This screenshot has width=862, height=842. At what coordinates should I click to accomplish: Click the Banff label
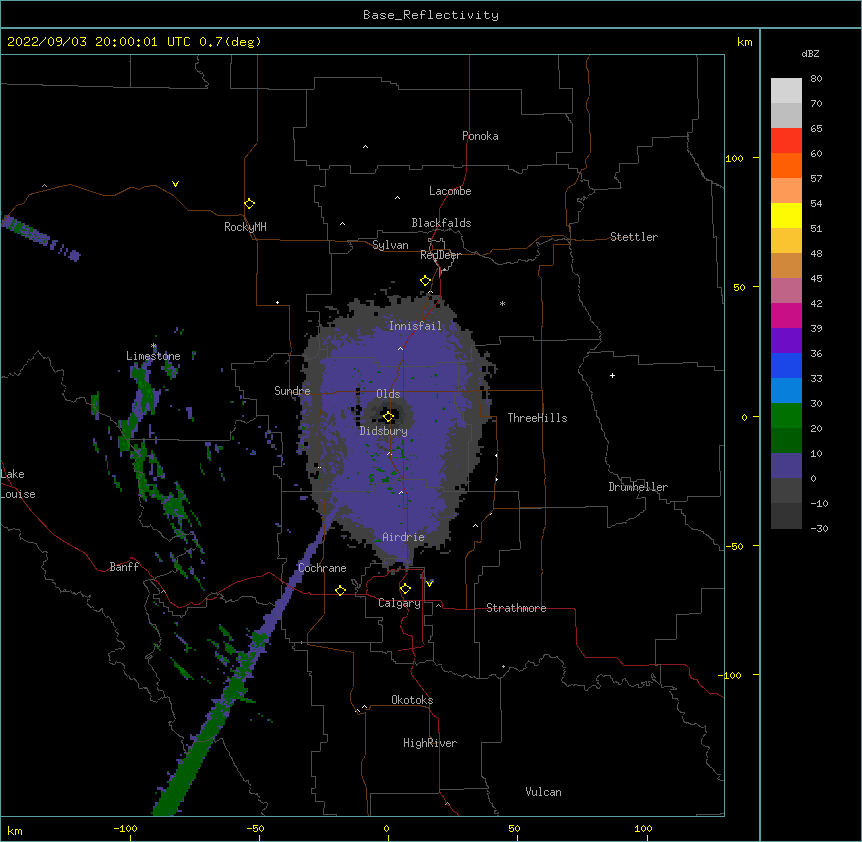click(x=124, y=567)
